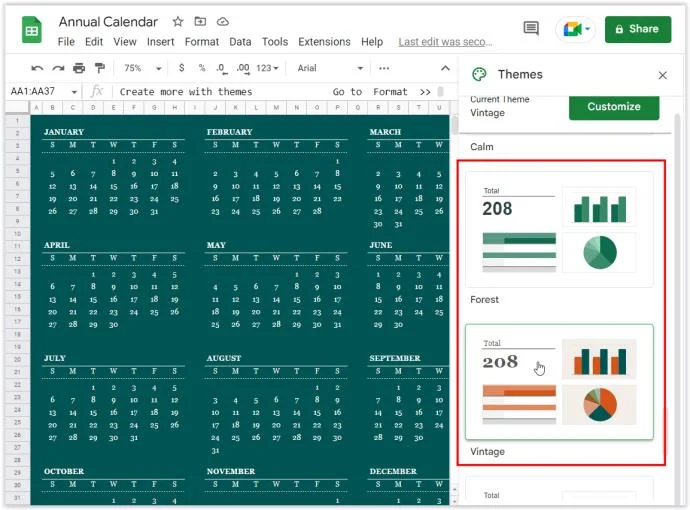Click the Share button

click(638, 29)
